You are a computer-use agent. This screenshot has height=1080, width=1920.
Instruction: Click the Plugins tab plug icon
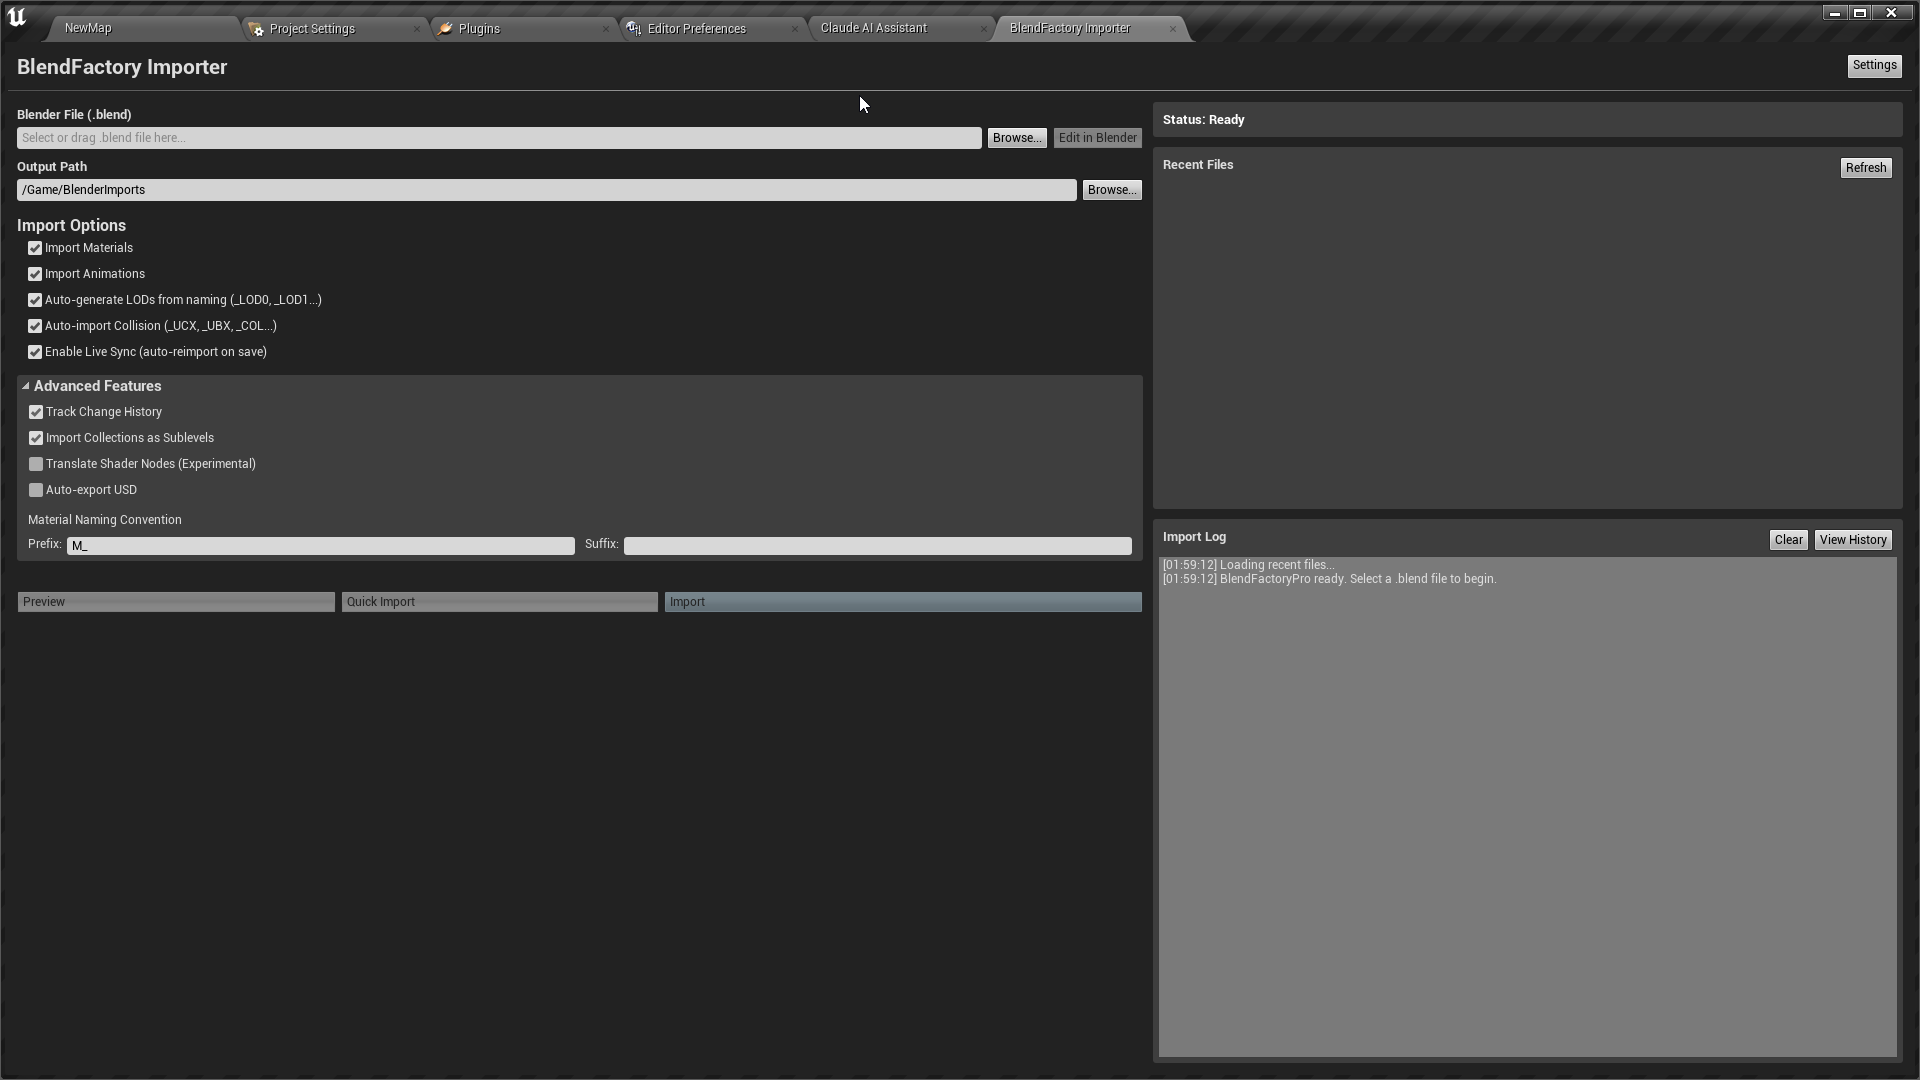tap(446, 29)
